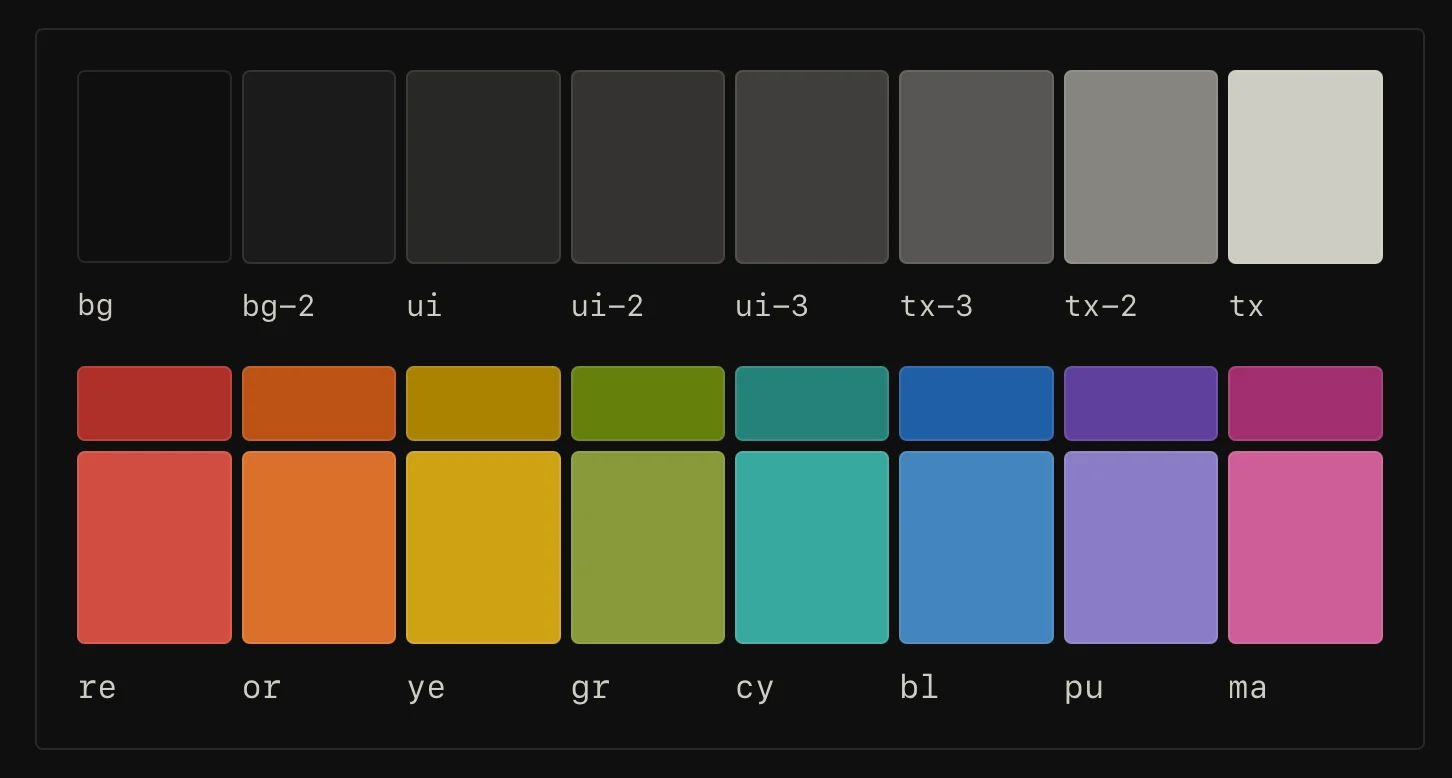This screenshot has height=778, width=1452.
Task: Choose the dark red swatch above re
Action: pos(154,403)
